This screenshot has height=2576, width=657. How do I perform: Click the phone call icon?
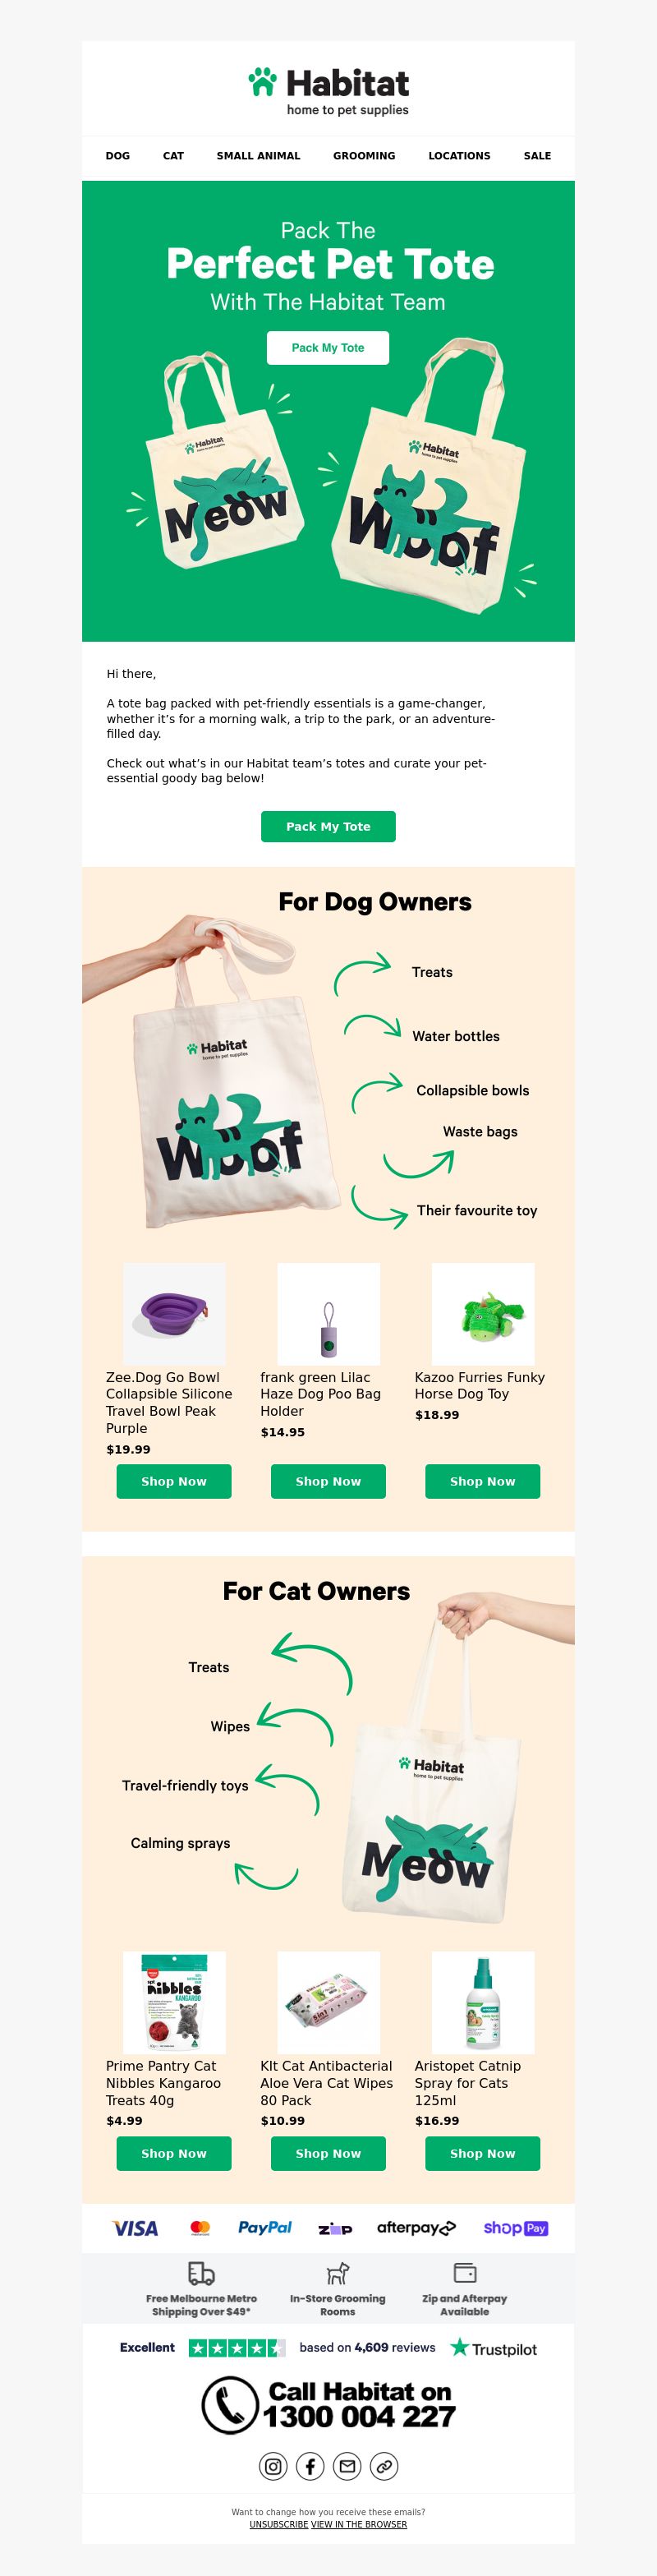230,2405
